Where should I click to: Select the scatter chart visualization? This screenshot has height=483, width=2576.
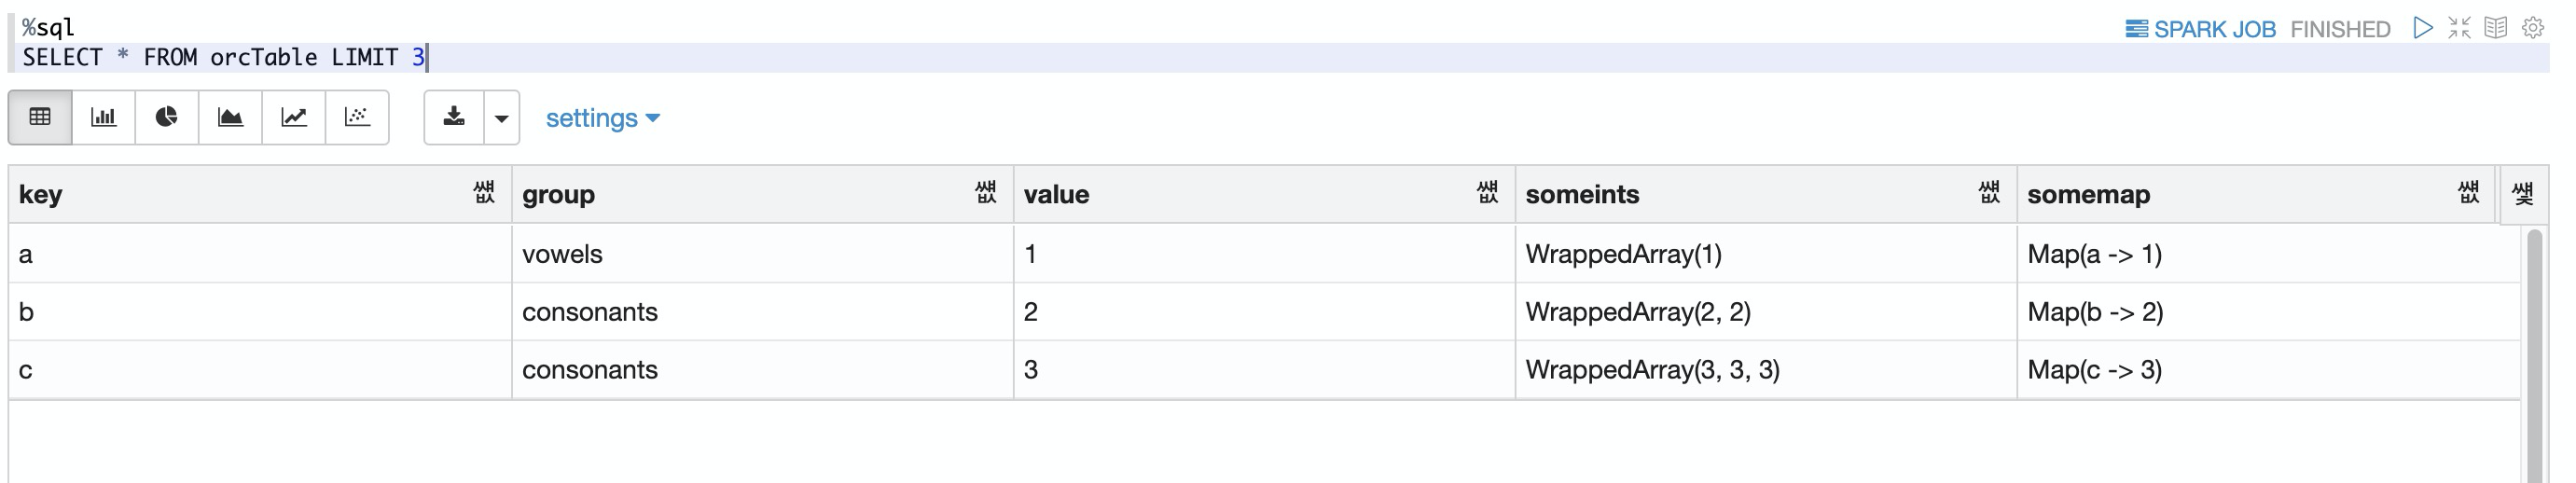pyautogui.click(x=357, y=117)
